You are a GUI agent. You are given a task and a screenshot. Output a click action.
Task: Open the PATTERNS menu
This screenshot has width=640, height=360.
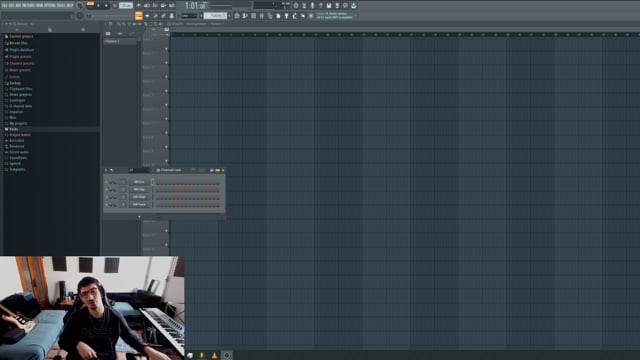coord(28,6)
